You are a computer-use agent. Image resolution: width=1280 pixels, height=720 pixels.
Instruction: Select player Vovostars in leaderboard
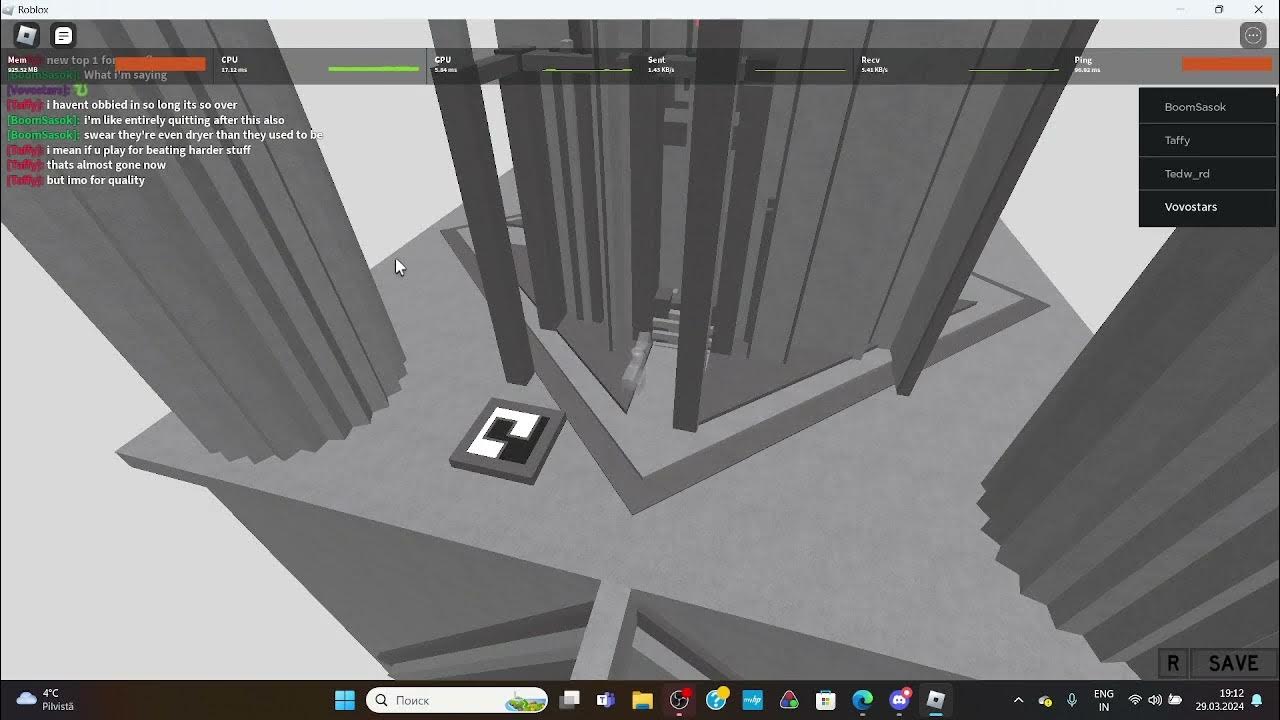[1207, 207]
